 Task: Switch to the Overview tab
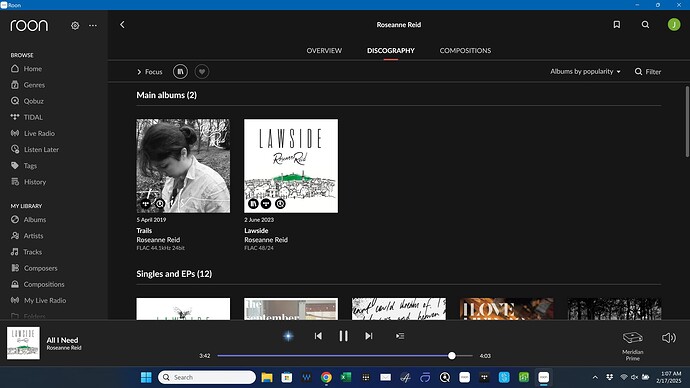click(324, 51)
